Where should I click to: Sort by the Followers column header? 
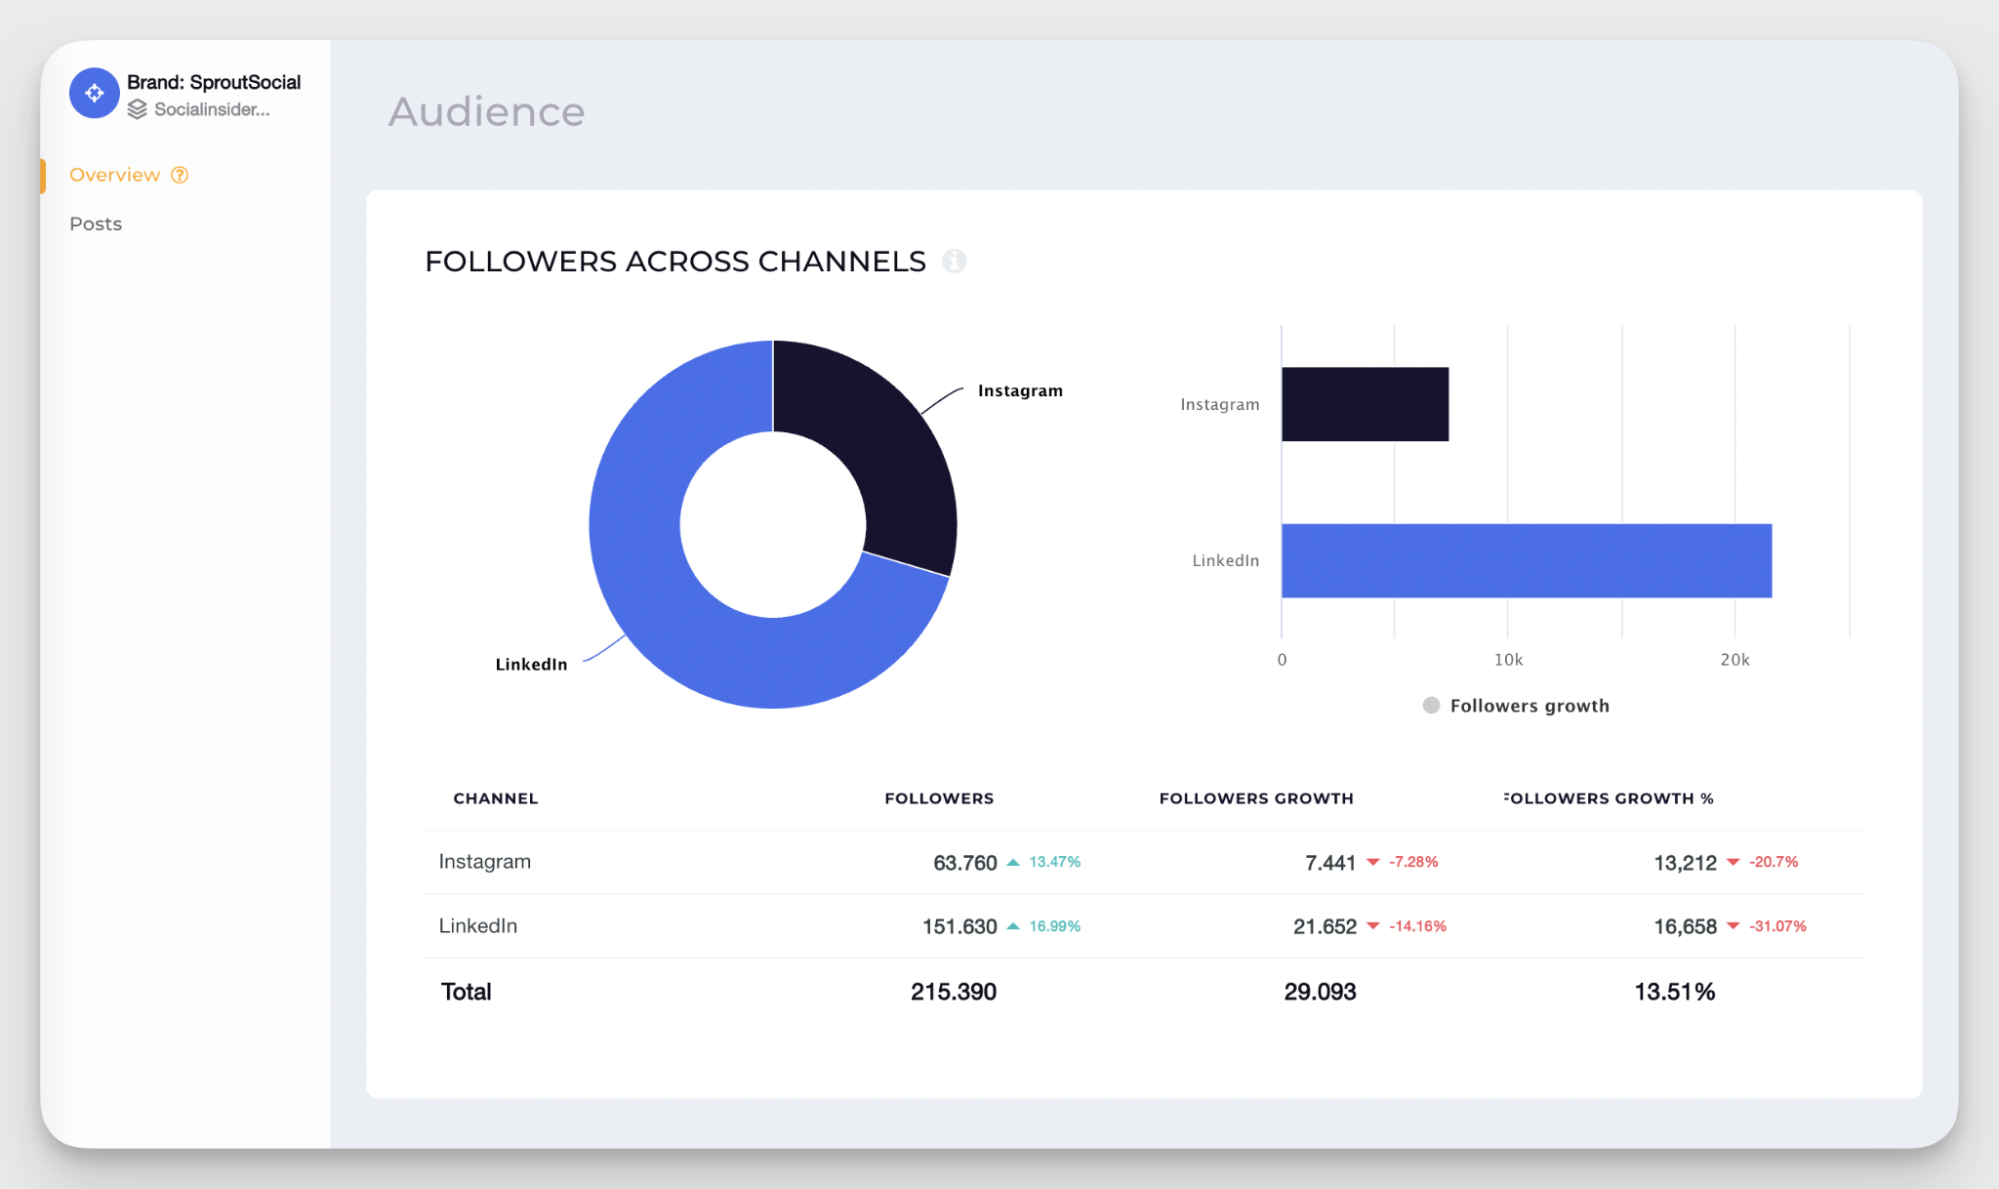[x=938, y=798]
